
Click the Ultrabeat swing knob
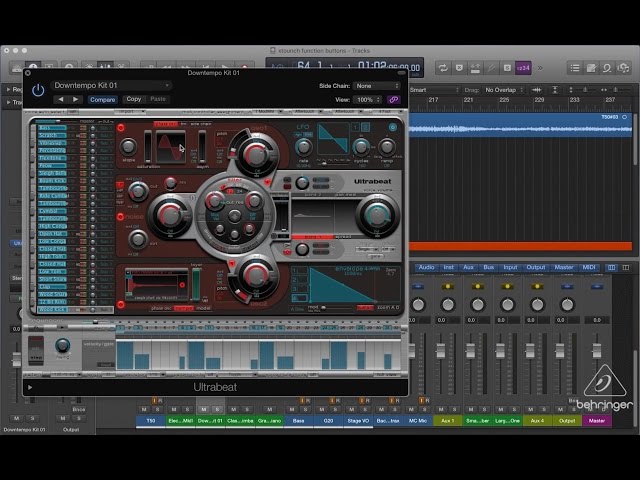tap(62, 346)
